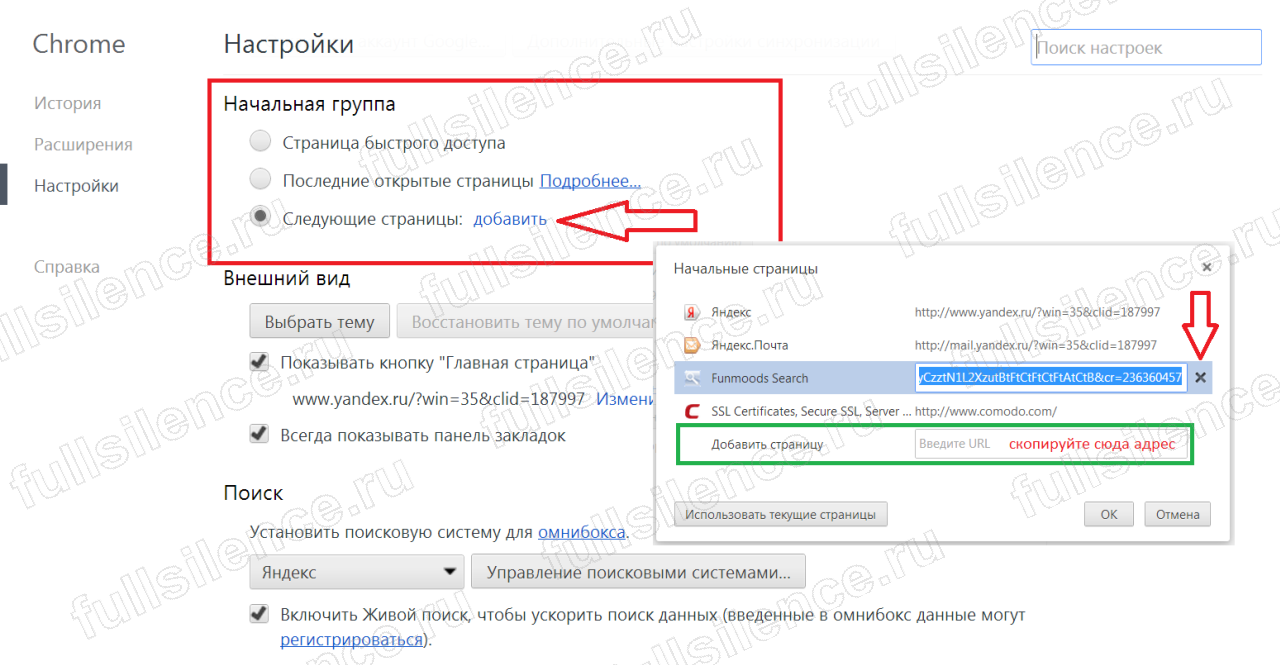The image size is (1280, 665).
Task: Click the Yandex favicon in startup pages list
Action: [691, 312]
